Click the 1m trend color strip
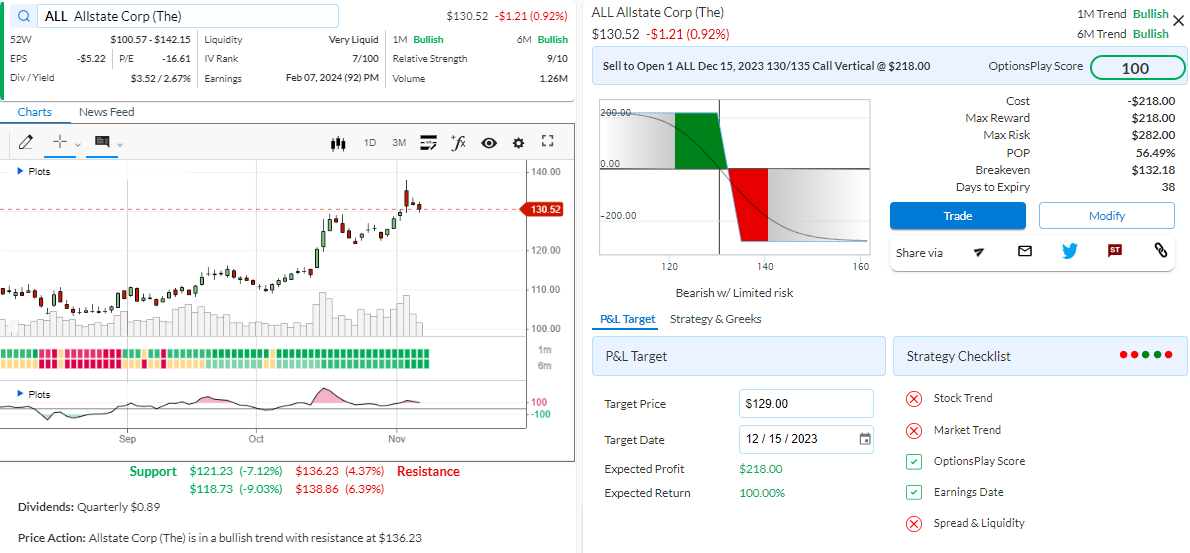 (x=214, y=353)
